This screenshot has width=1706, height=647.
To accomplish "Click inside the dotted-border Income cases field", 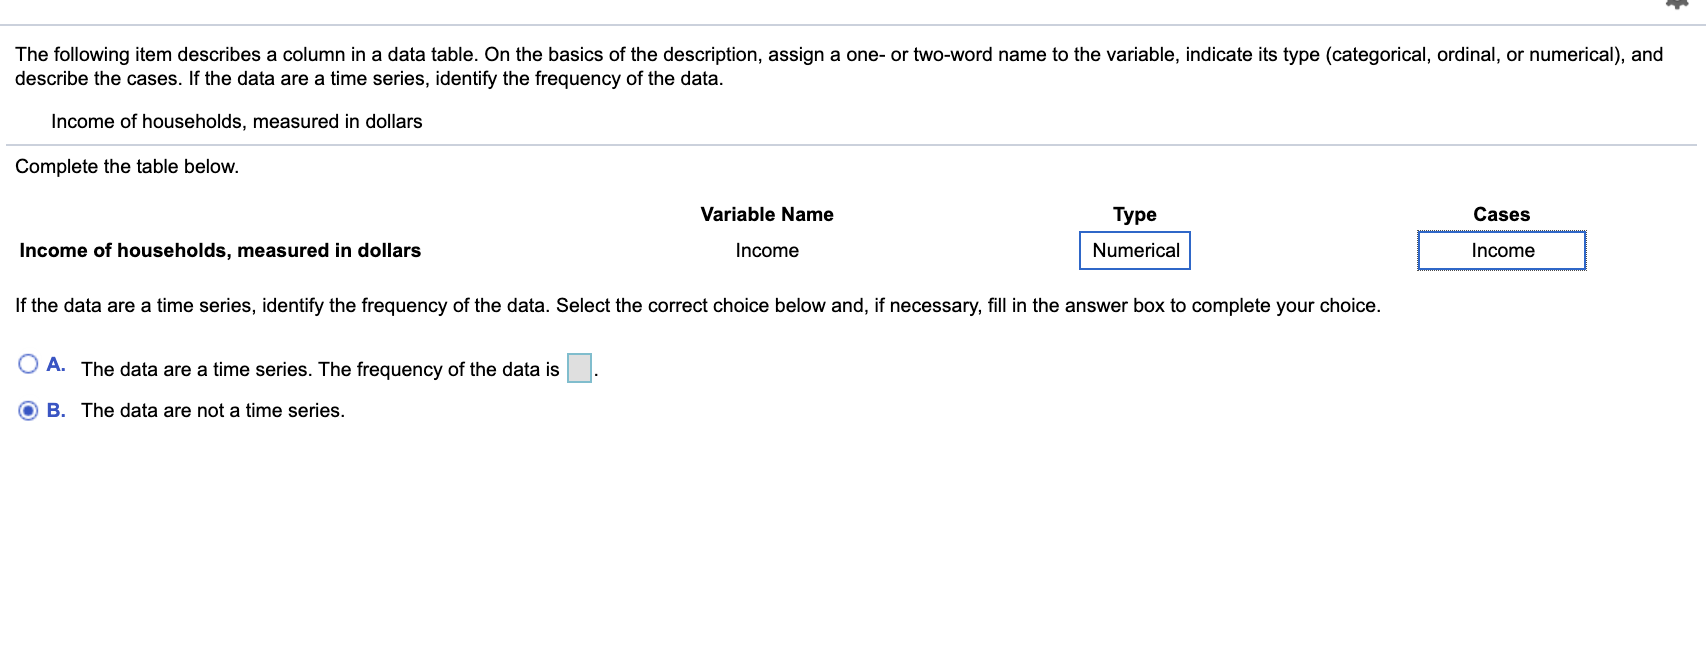I will (x=1501, y=250).
